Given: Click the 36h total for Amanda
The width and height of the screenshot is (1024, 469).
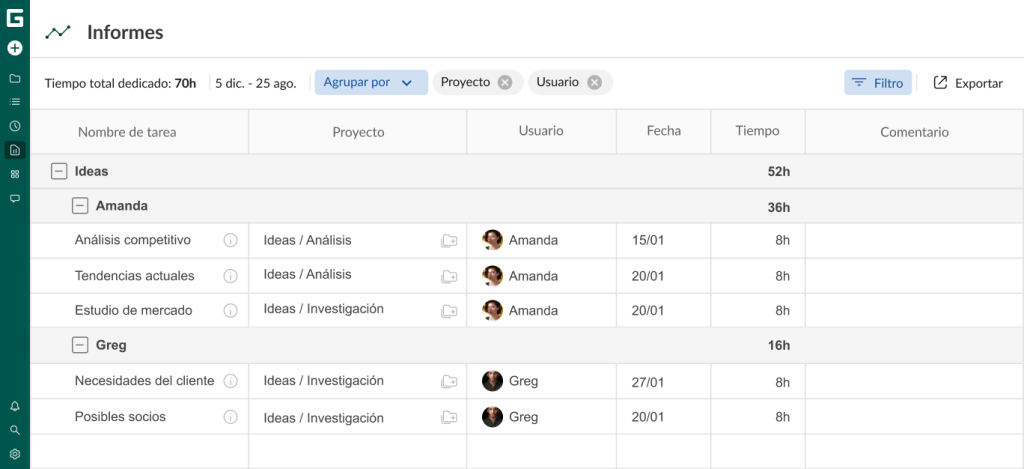Looking at the screenshot, I should tap(779, 208).
